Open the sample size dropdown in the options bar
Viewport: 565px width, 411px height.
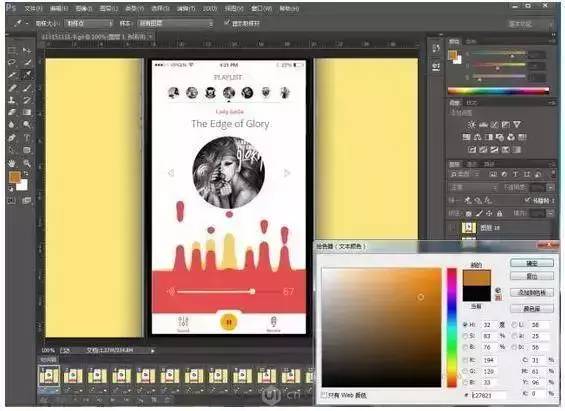point(89,23)
